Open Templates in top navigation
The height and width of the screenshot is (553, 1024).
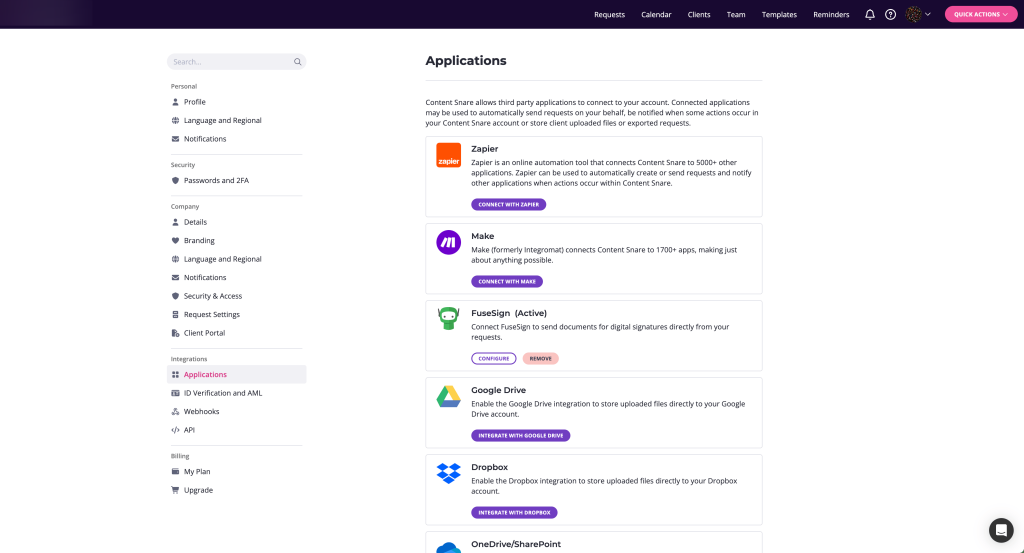[x=779, y=14]
